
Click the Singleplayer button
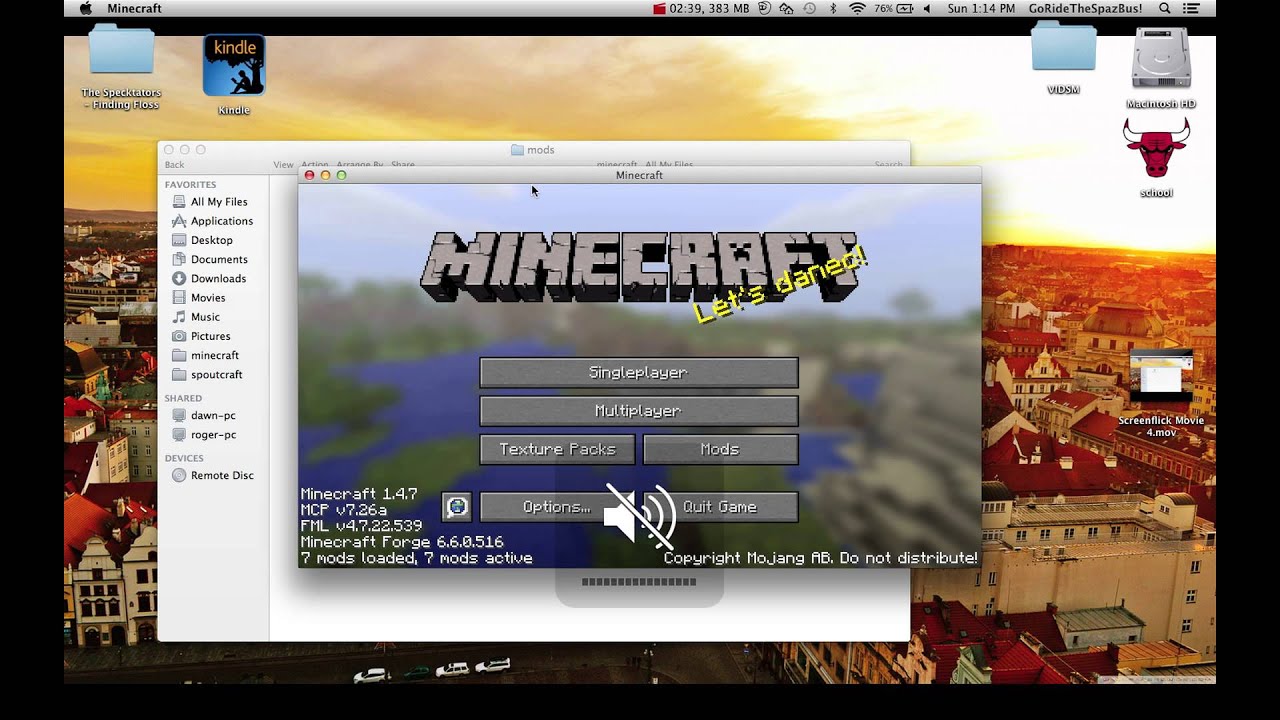coord(639,373)
